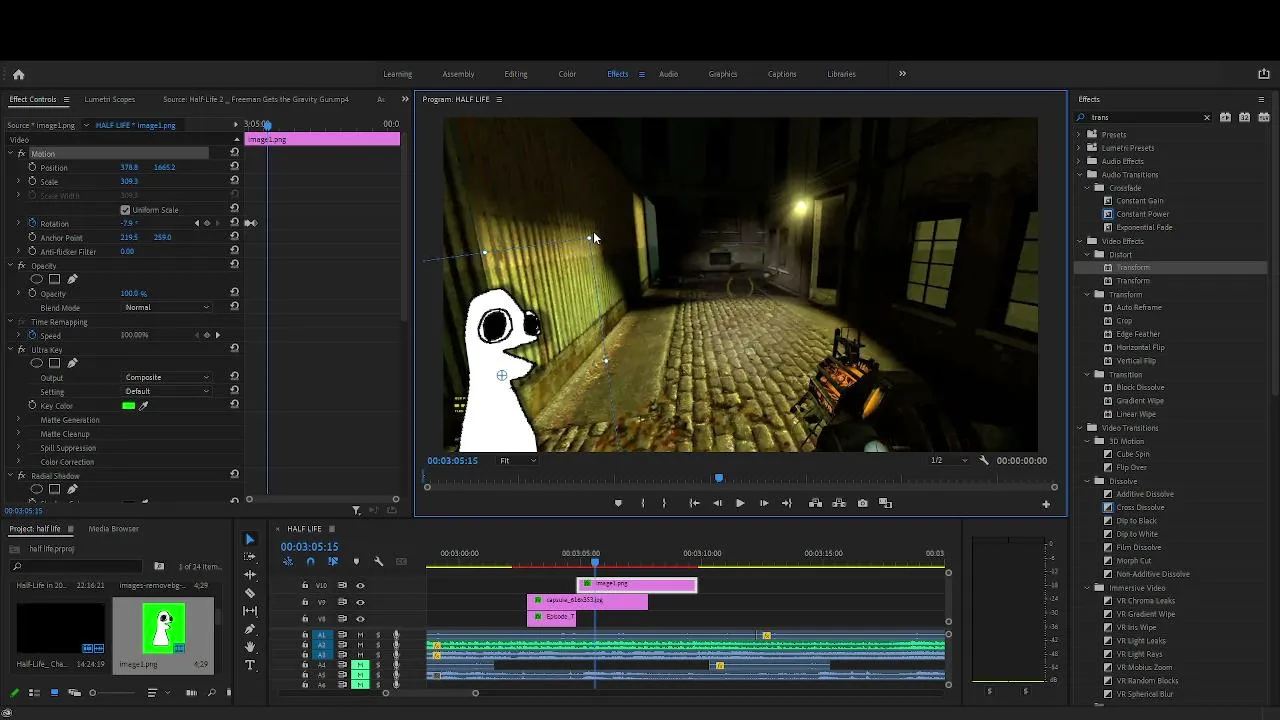Switch to the Audio workspace

click(x=668, y=74)
